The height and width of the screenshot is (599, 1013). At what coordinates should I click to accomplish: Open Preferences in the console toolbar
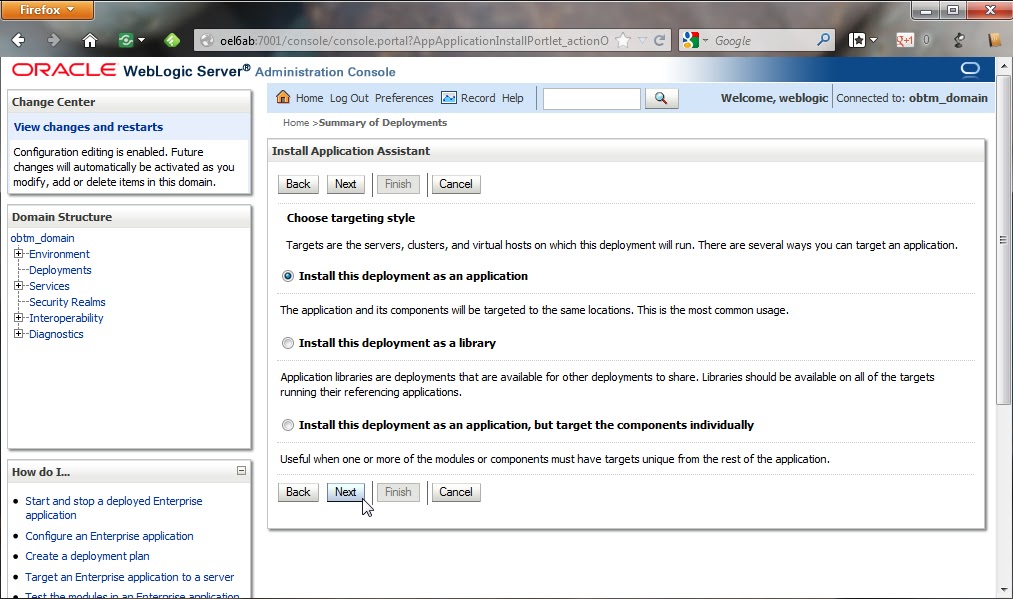tap(404, 98)
